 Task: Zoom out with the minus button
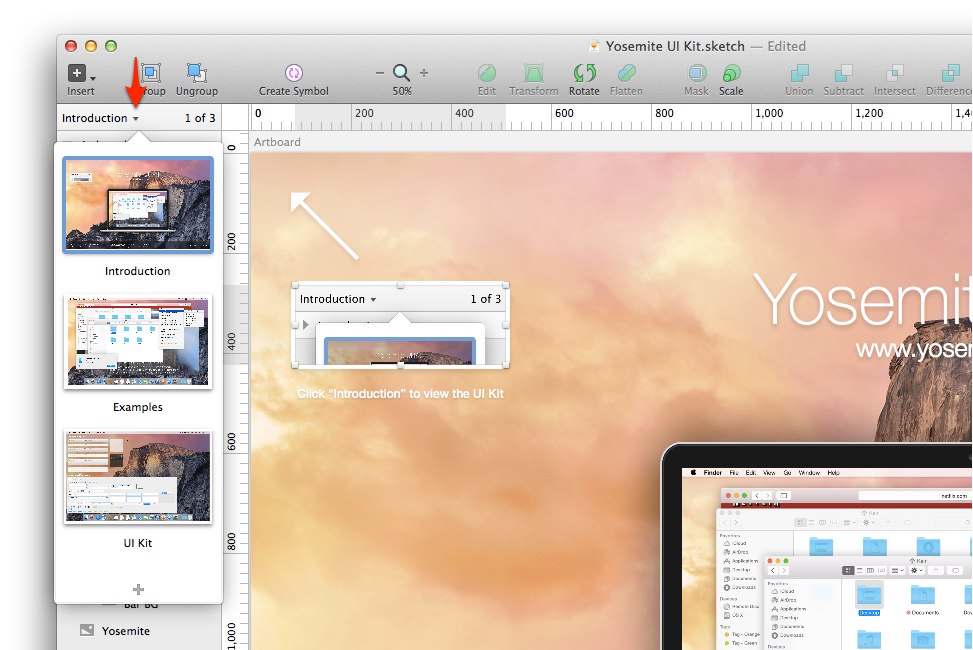(380, 73)
